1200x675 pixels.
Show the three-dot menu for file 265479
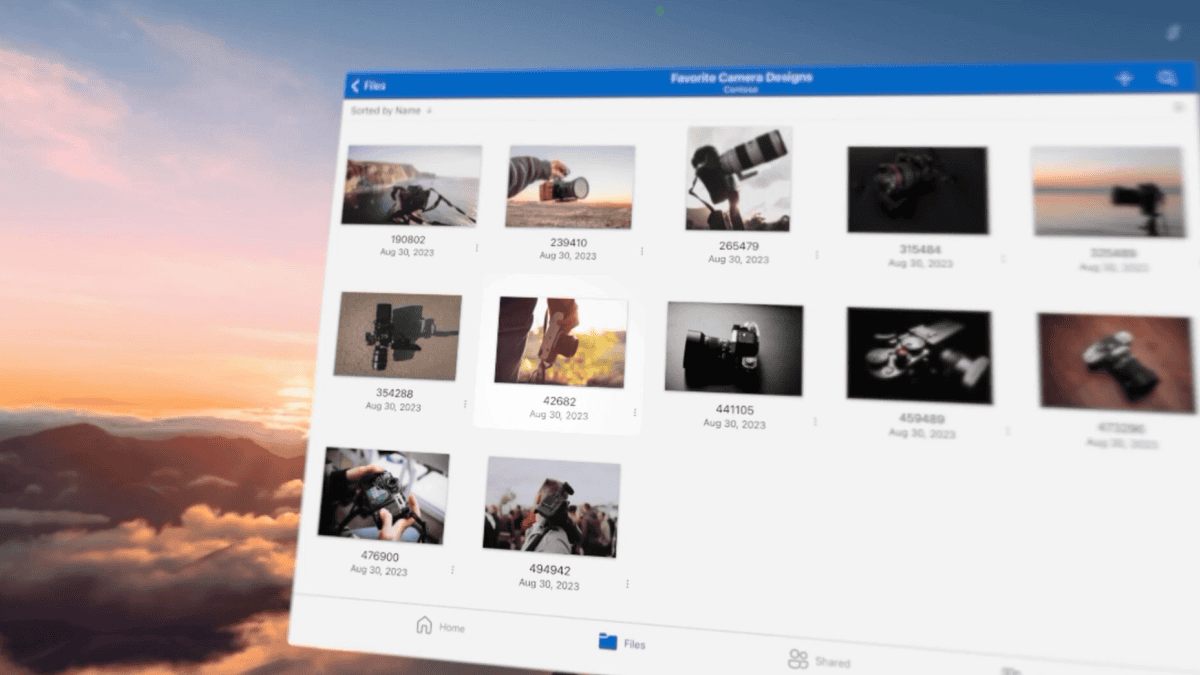[x=817, y=255]
